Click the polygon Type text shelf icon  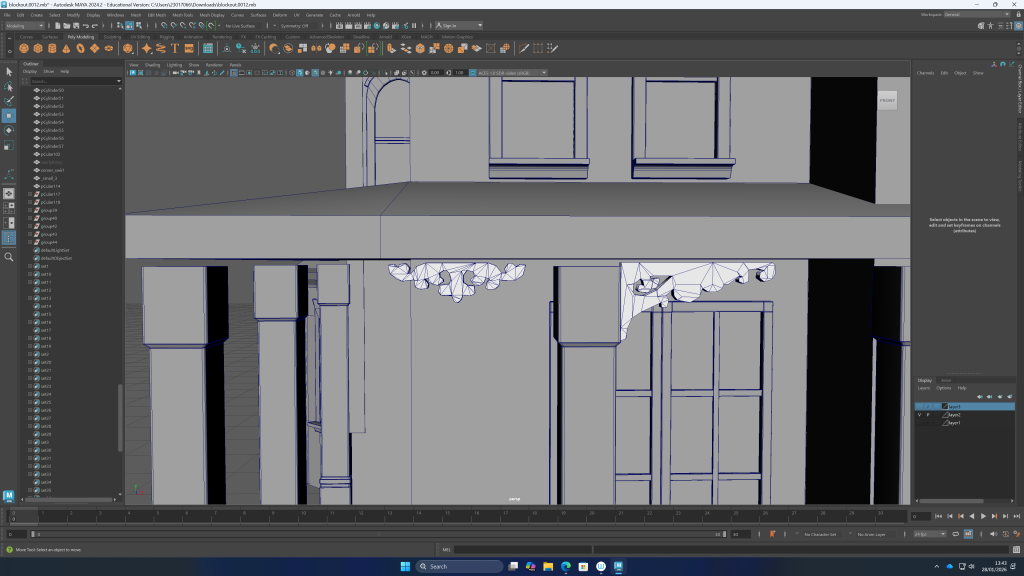coord(175,48)
